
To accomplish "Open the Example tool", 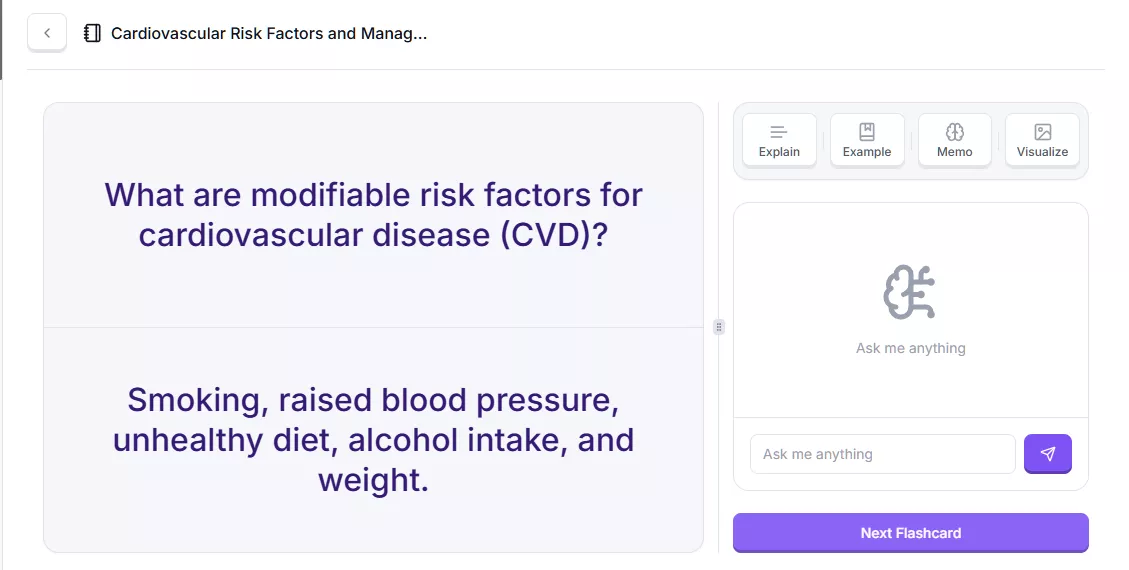I will (x=867, y=140).
